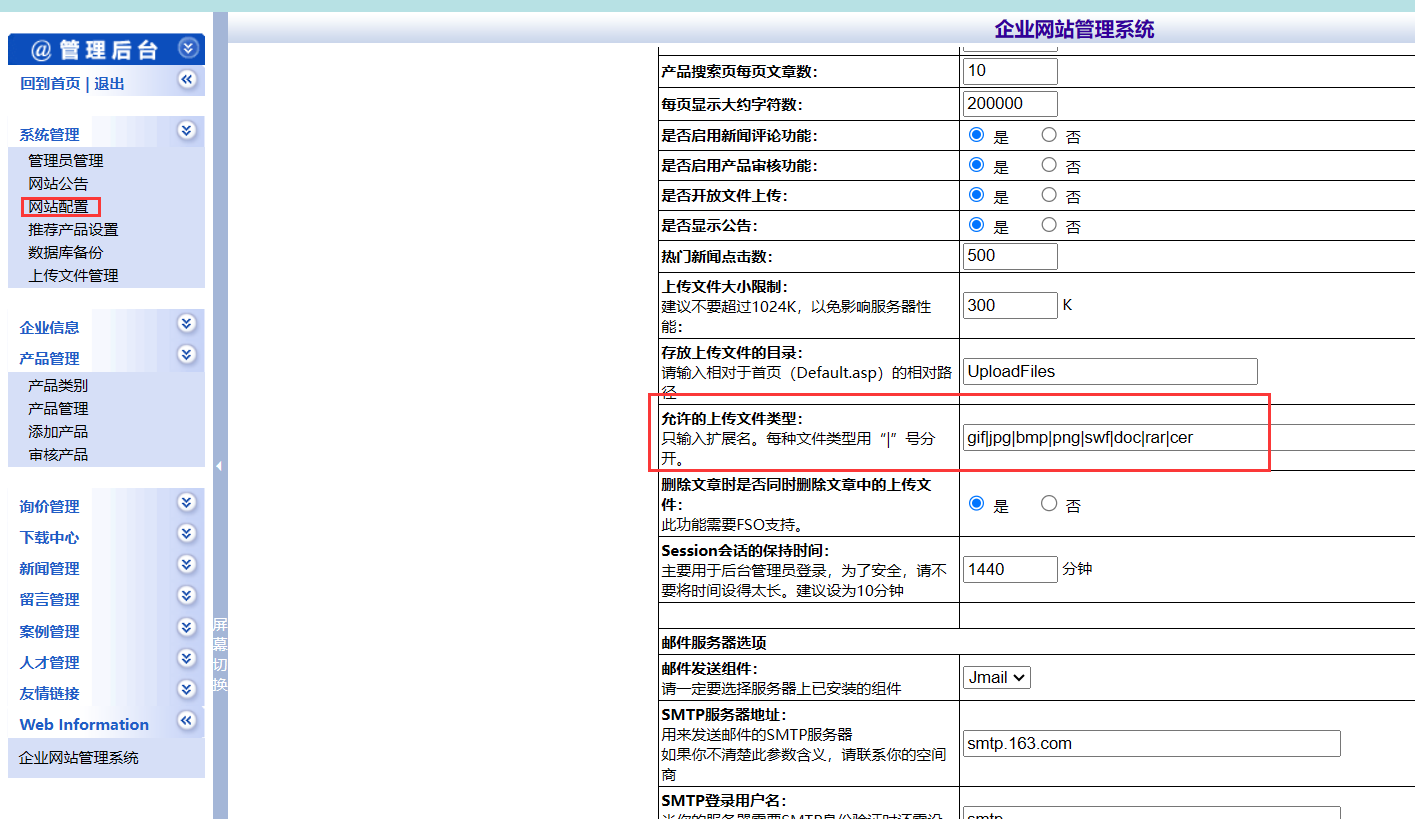Expand 下载中心 with its chevron icon

point(187,533)
